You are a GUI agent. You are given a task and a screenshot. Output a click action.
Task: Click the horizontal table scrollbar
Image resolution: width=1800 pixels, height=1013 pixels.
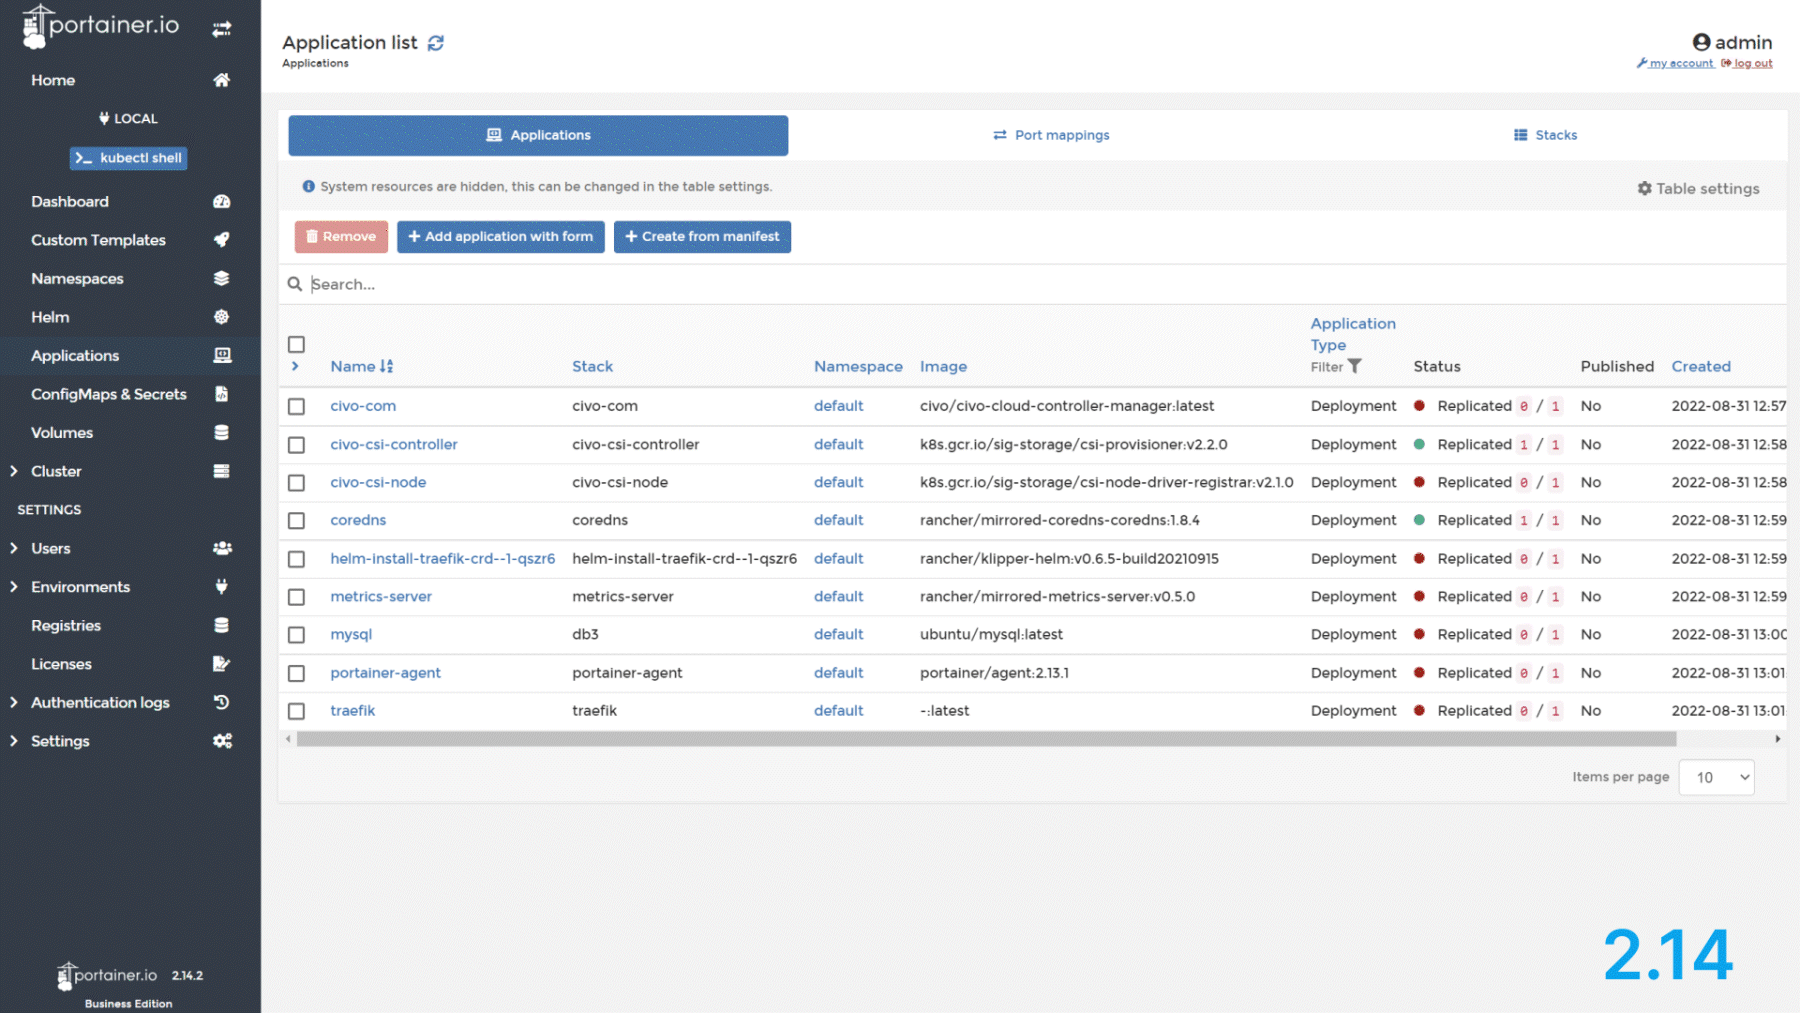coord(986,739)
